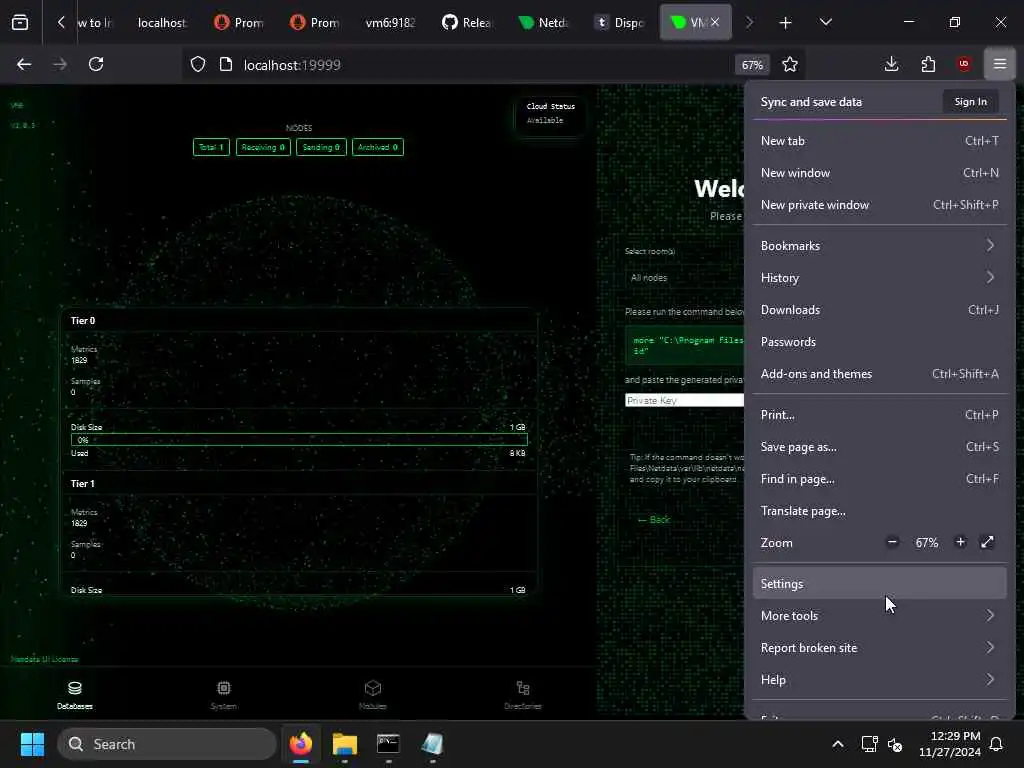Show hidden system tray icons
The image size is (1024, 768).
pyautogui.click(x=838, y=744)
